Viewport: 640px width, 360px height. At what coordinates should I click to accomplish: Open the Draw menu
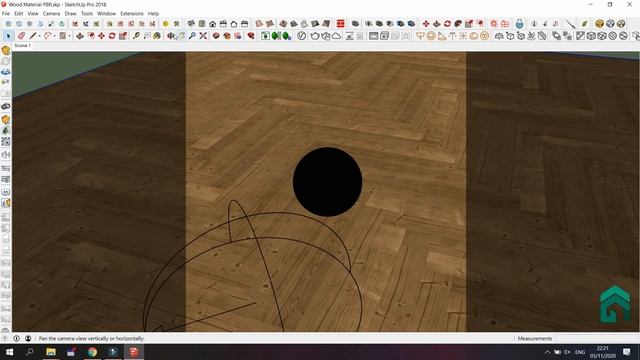(x=71, y=13)
